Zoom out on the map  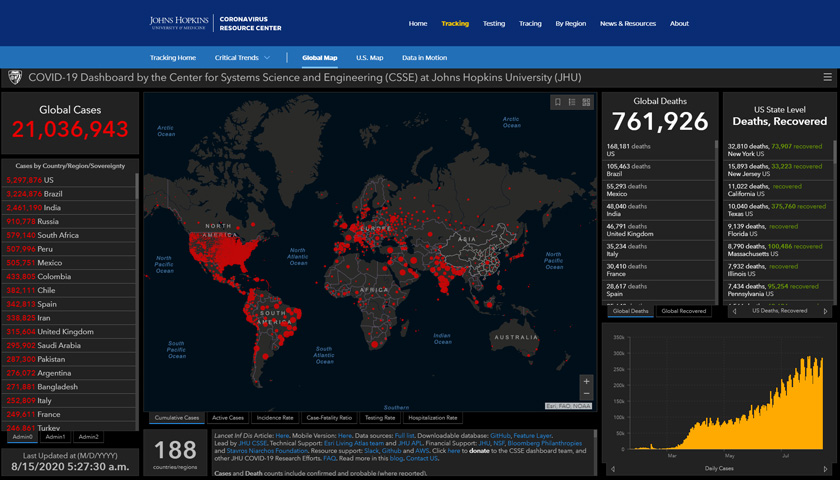coord(586,395)
